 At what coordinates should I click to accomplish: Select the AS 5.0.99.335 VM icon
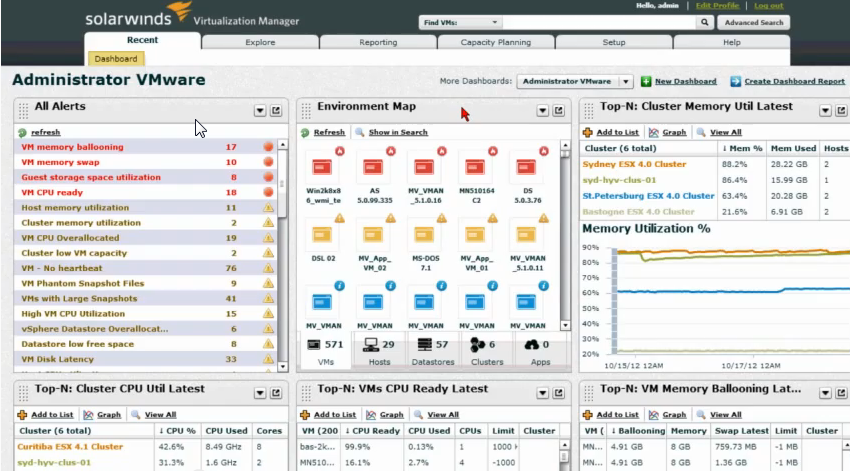[x=373, y=167]
